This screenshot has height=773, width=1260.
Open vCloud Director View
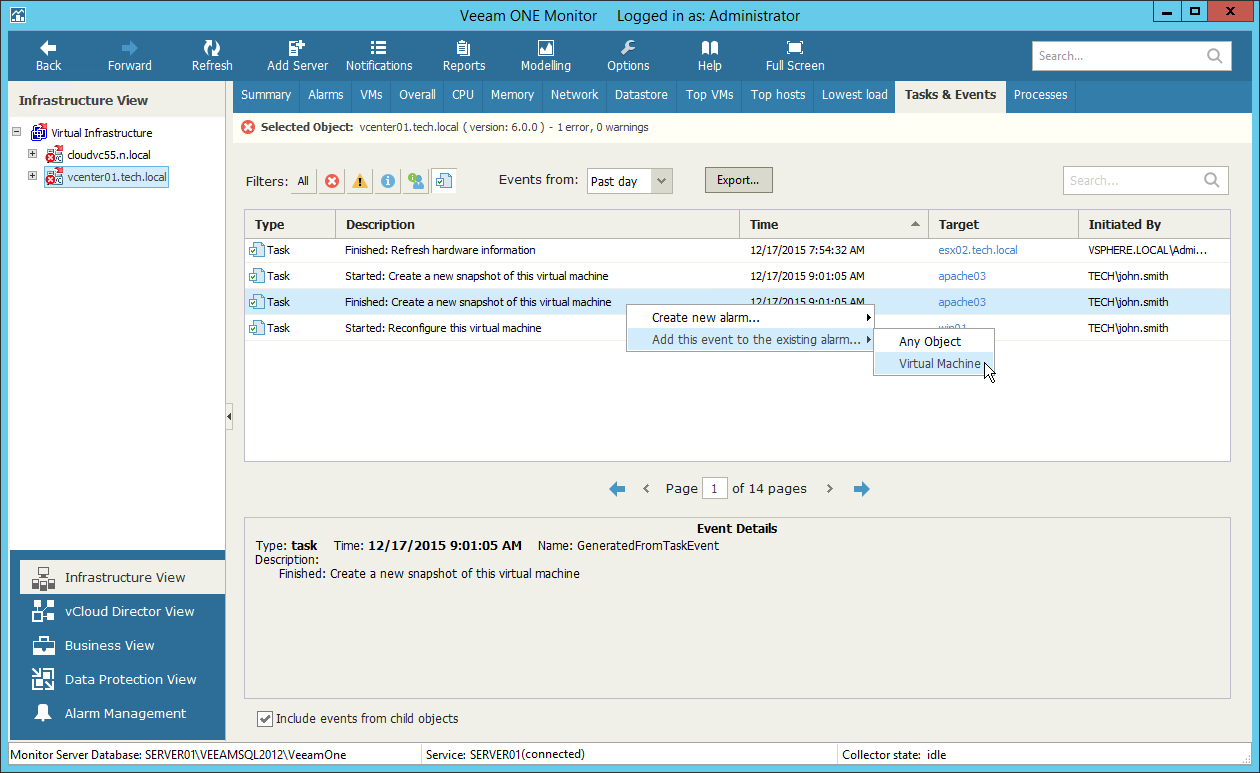point(122,611)
